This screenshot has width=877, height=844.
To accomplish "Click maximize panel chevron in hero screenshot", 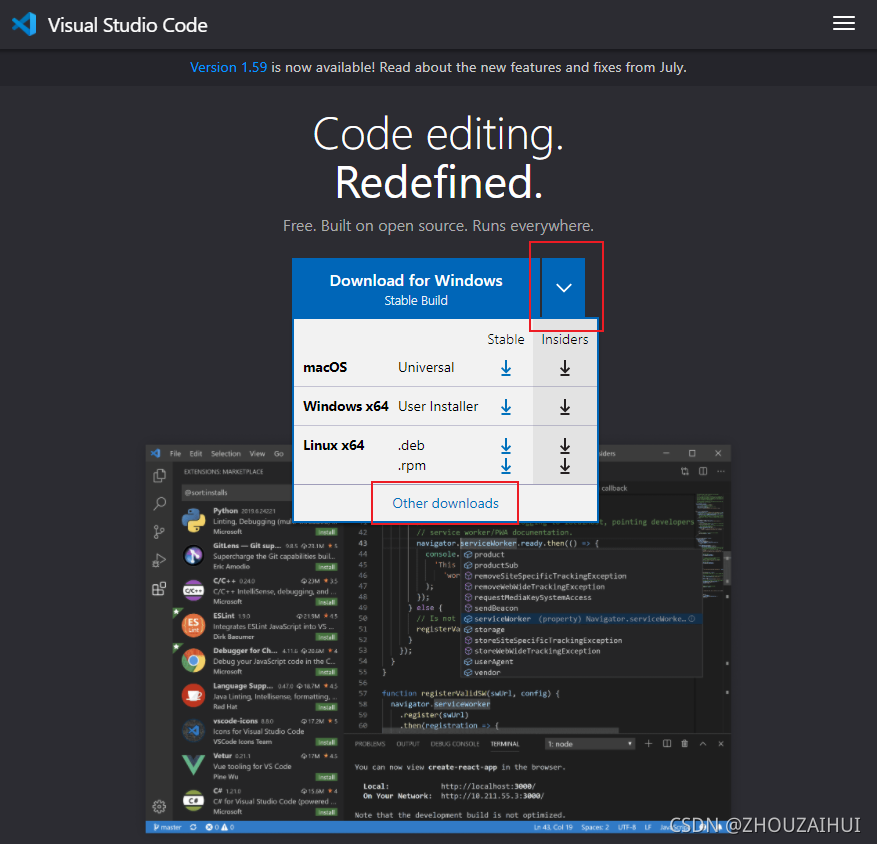I will click(703, 743).
